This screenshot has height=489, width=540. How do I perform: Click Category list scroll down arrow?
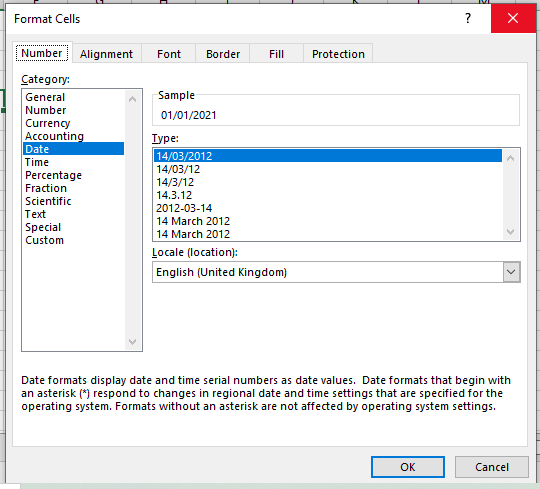coord(133,342)
